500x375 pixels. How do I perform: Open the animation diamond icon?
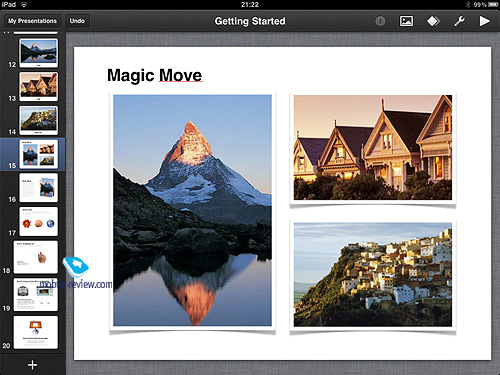(x=433, y=21)
